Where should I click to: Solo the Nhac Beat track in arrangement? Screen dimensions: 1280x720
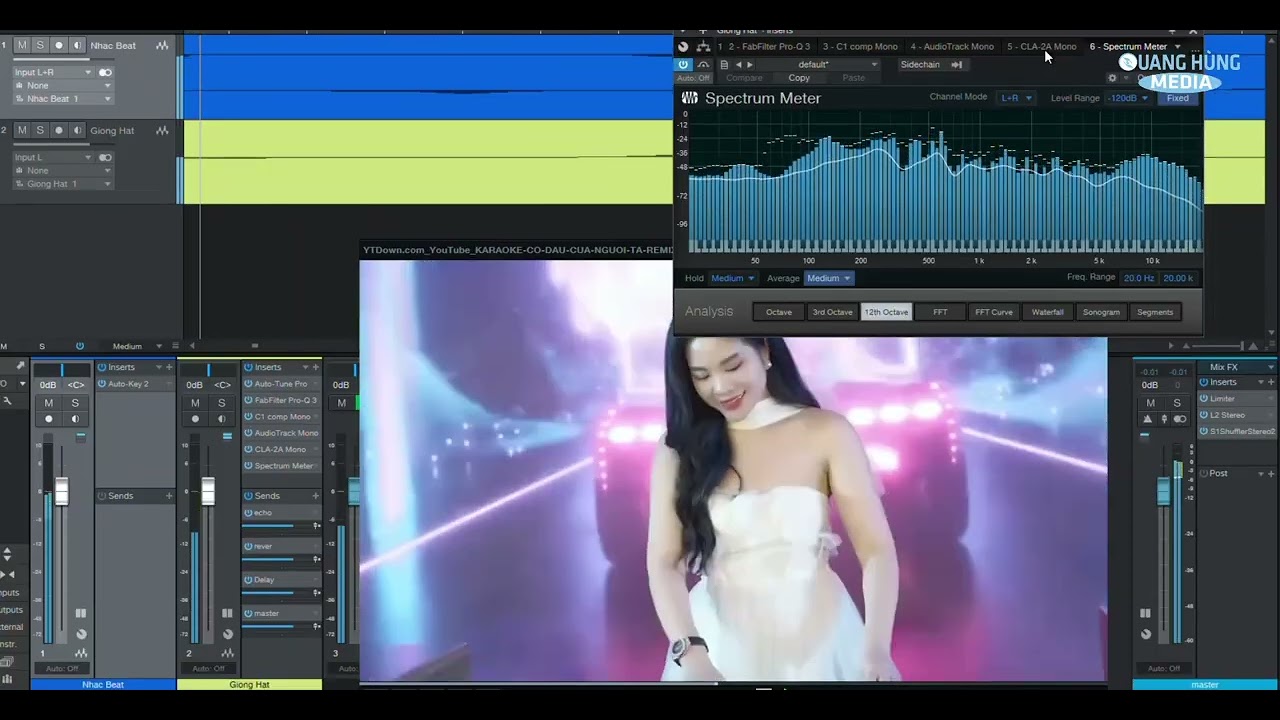(40, 46)
